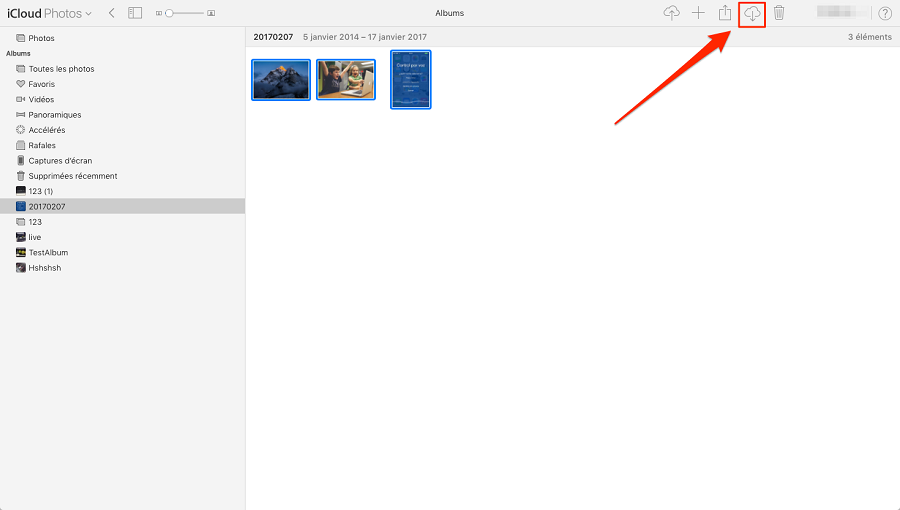Click the Albums title in top bar

(449, 13)
